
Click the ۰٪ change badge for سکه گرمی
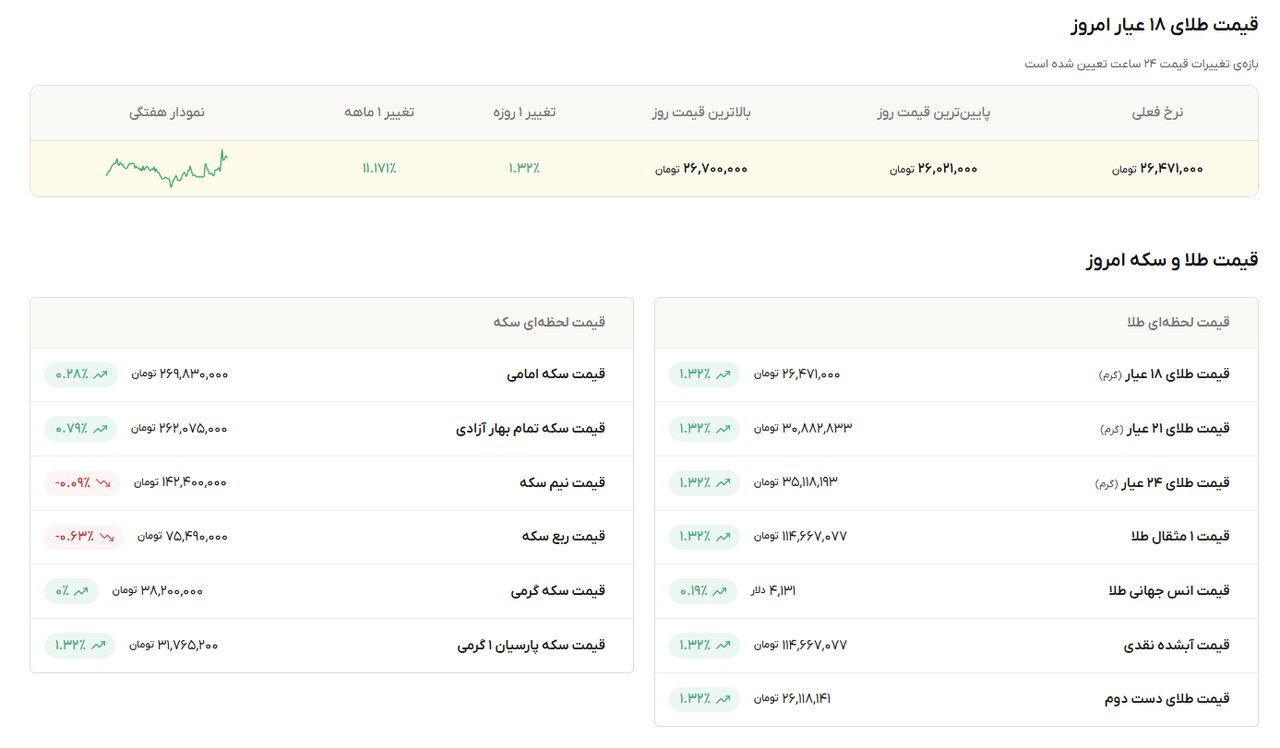(72, 590)
